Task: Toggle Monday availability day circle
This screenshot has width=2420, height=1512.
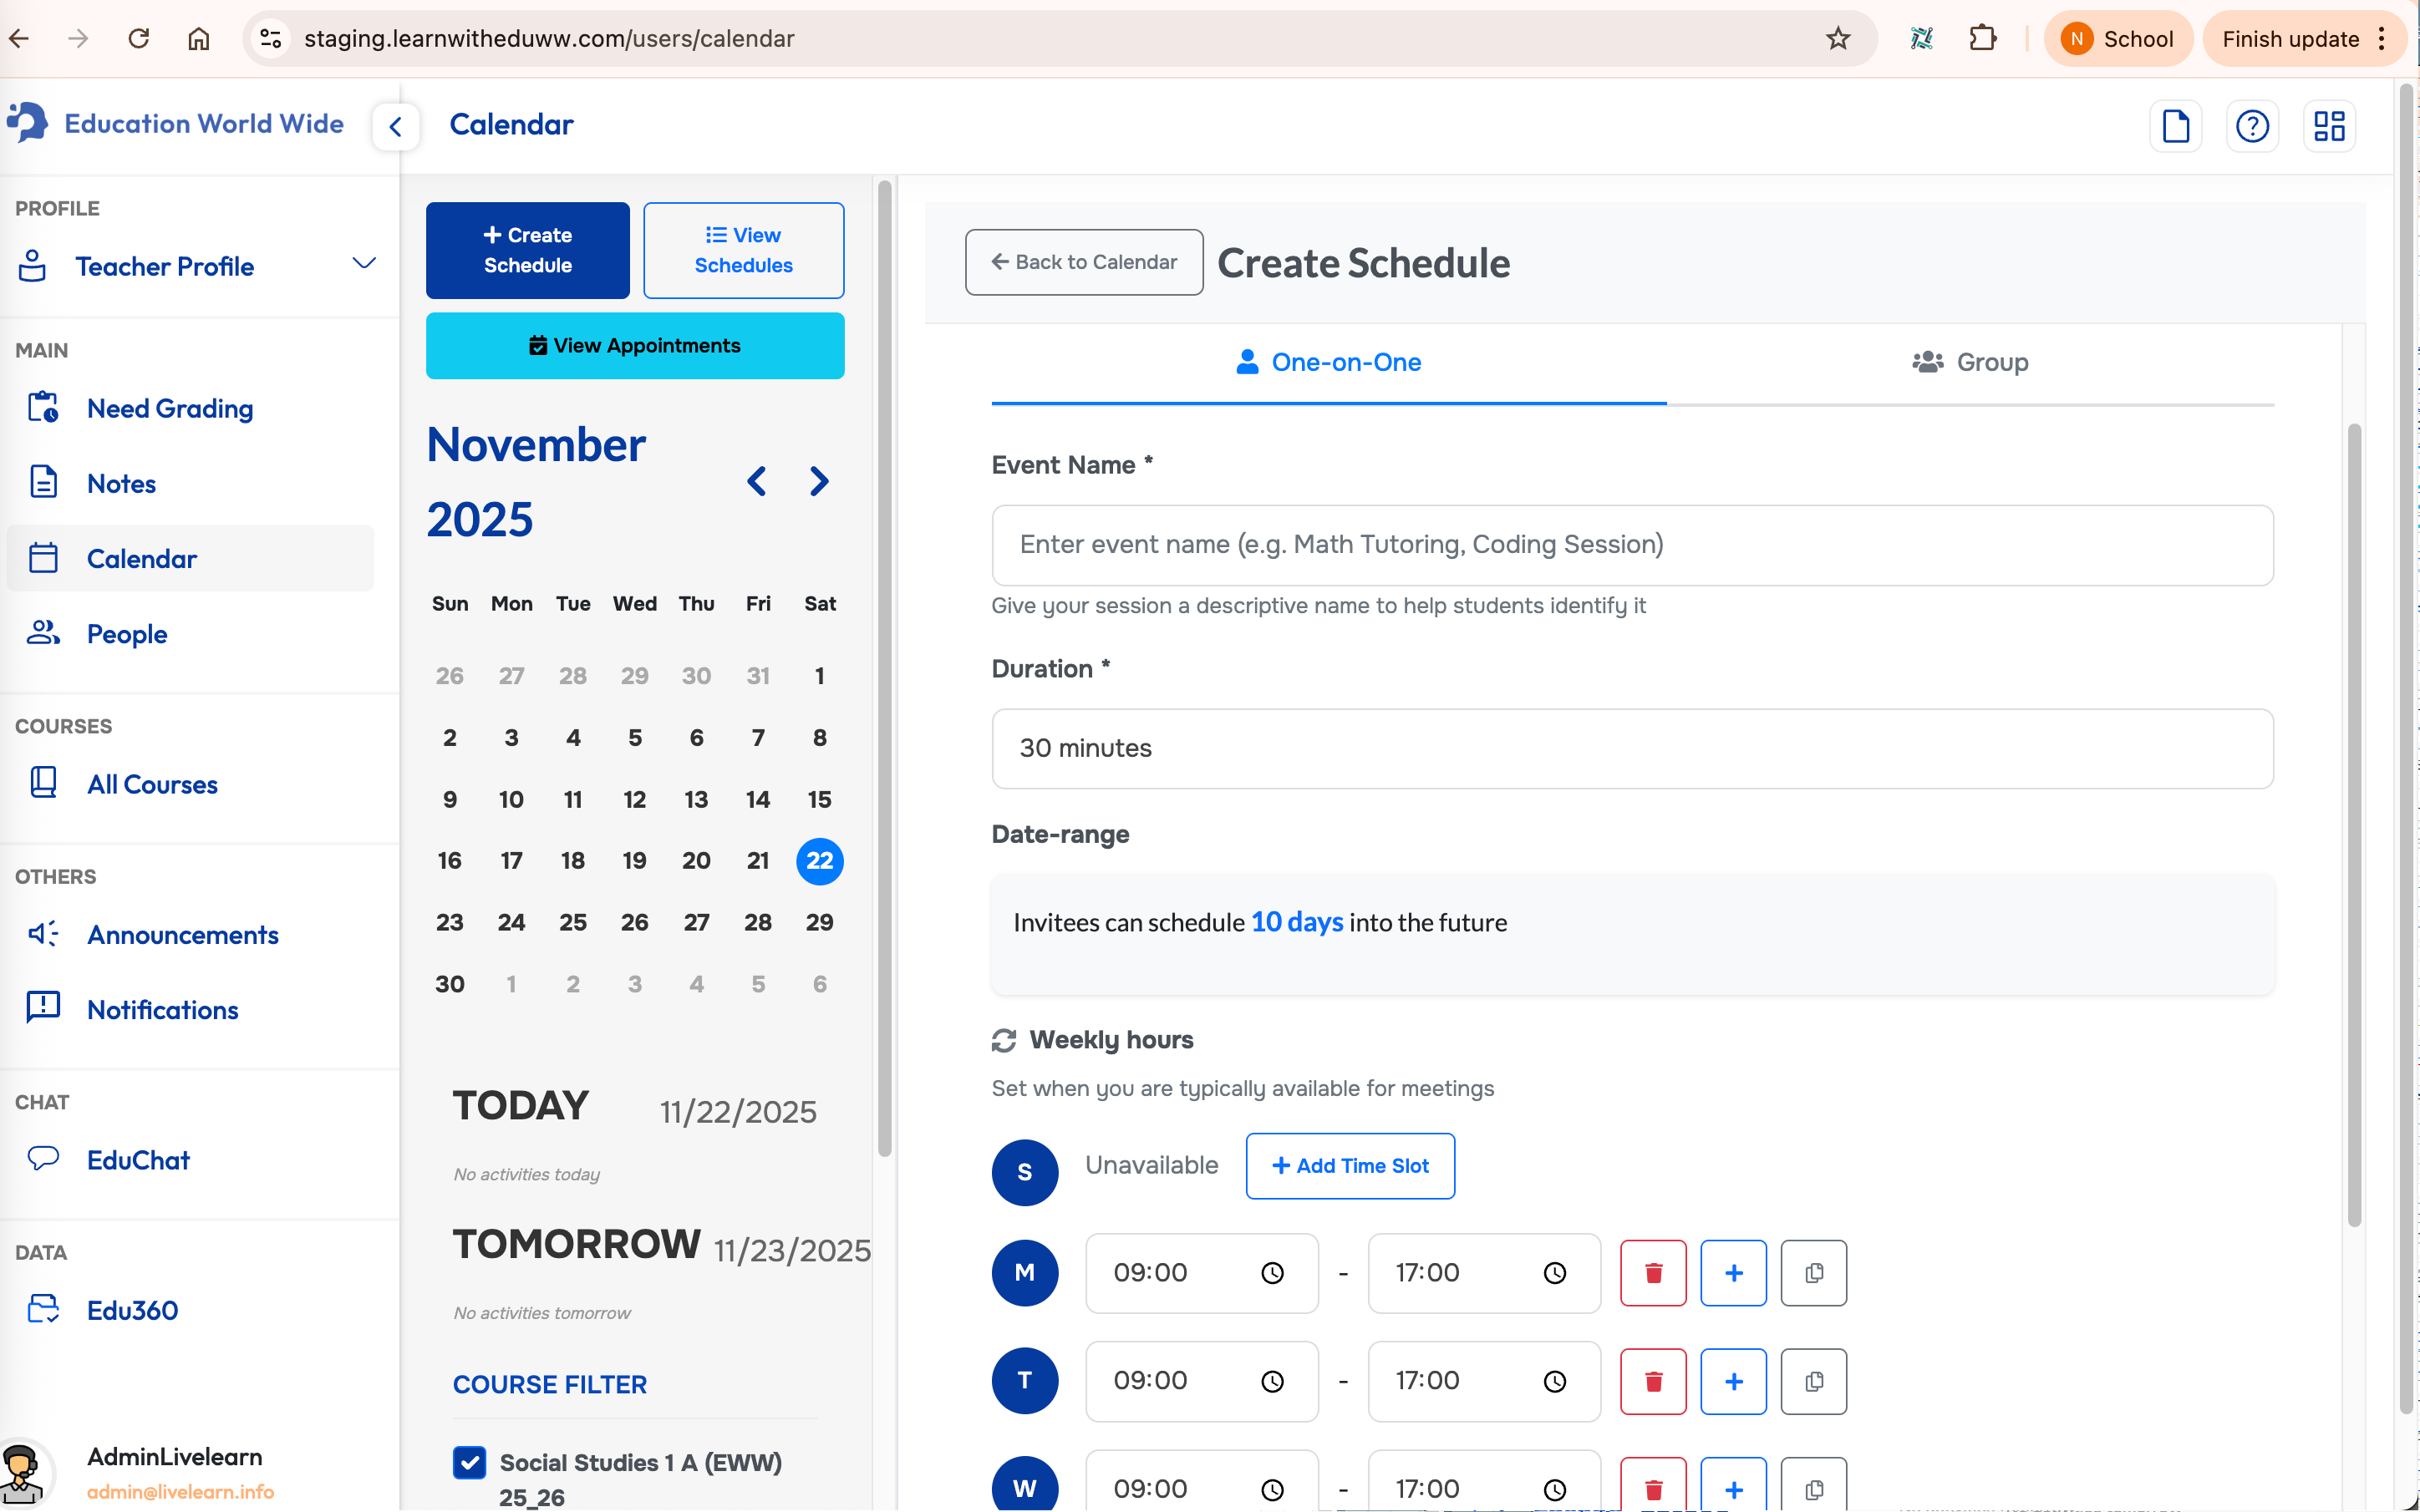Action: [1024, 1272]
